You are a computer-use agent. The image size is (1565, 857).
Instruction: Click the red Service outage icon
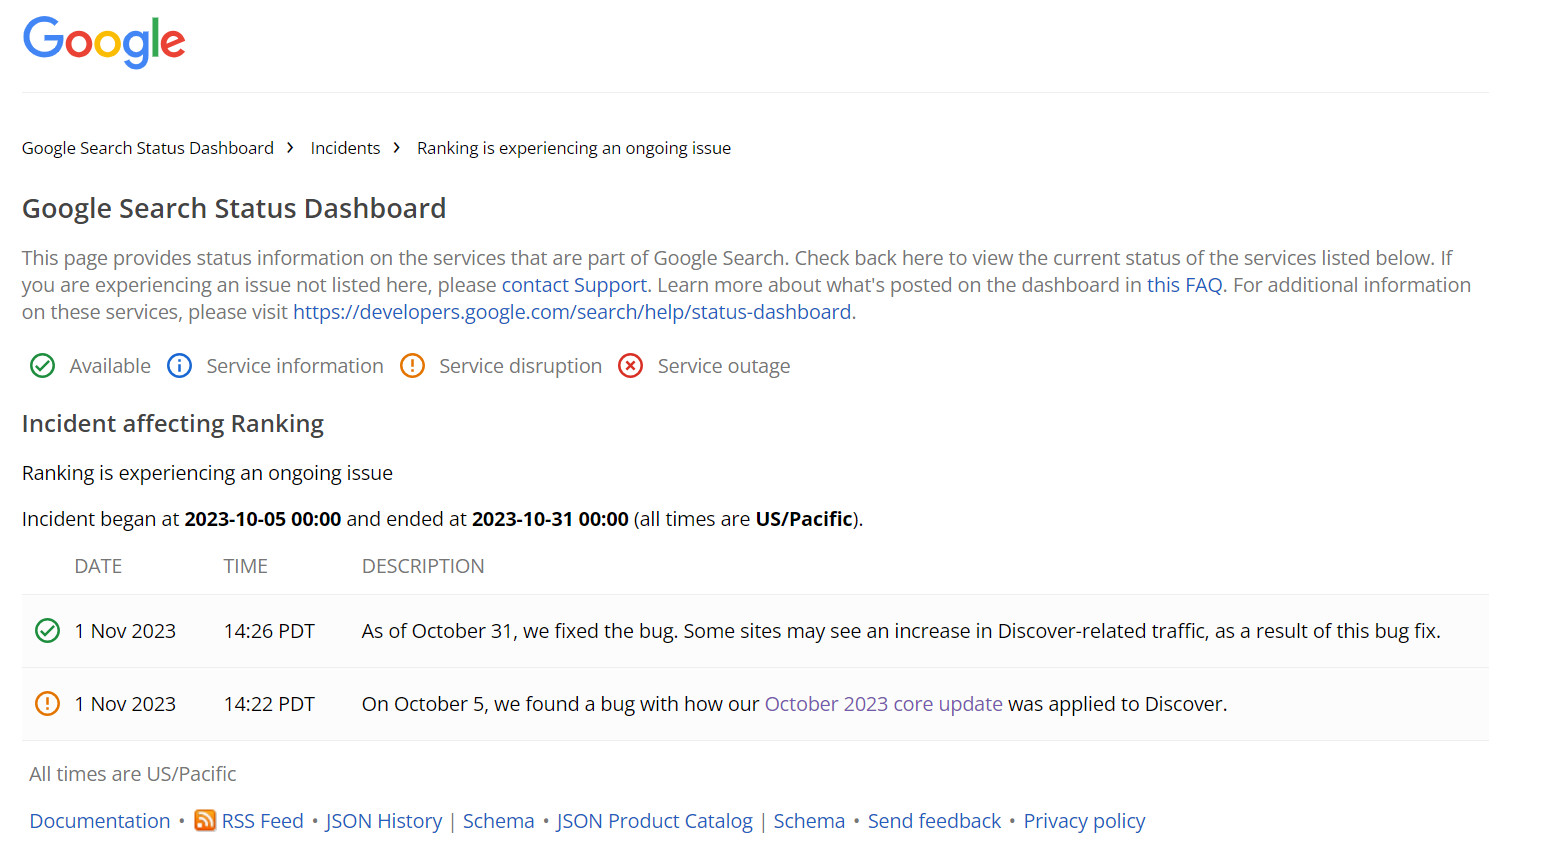(x=630, y=366)
